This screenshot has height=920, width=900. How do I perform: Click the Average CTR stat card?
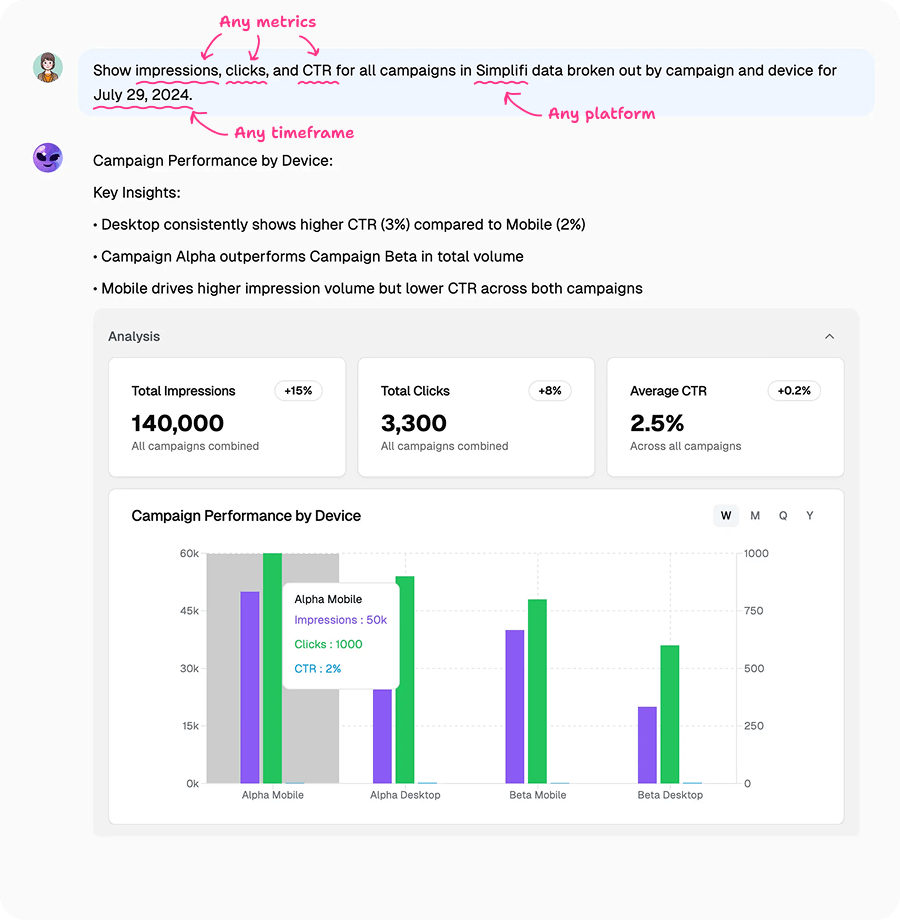(725, 416)
